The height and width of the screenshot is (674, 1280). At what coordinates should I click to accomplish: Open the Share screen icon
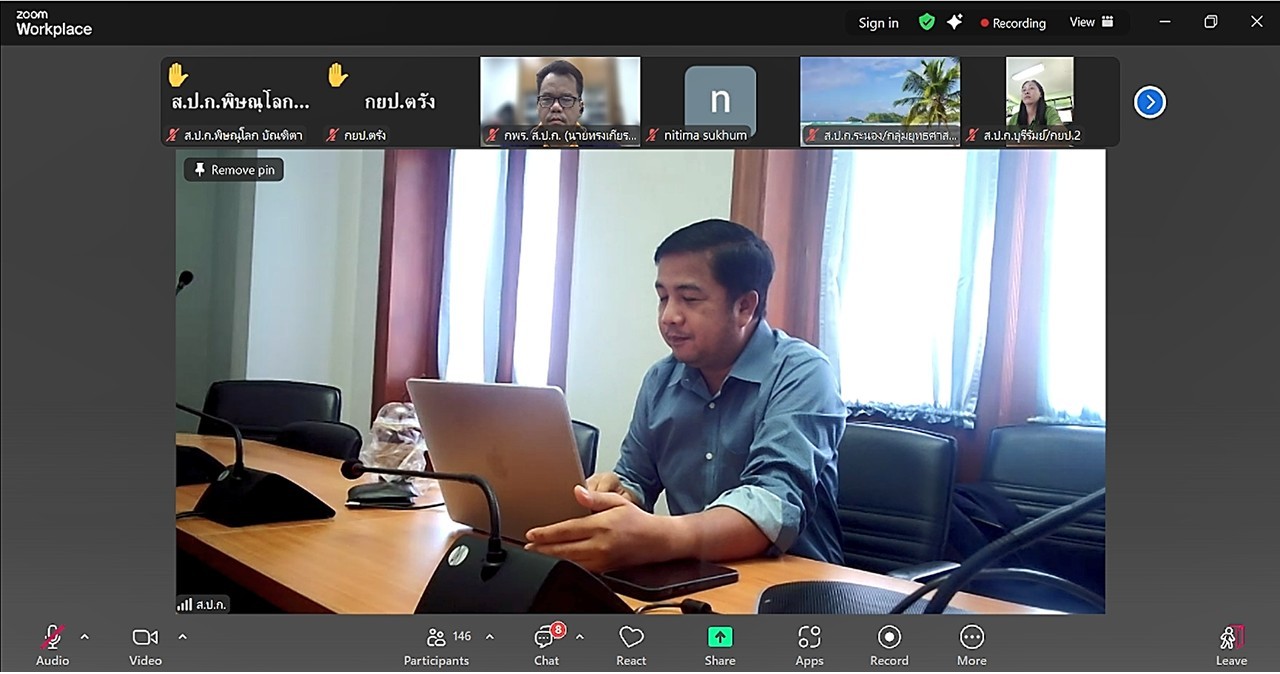(719, 638)
